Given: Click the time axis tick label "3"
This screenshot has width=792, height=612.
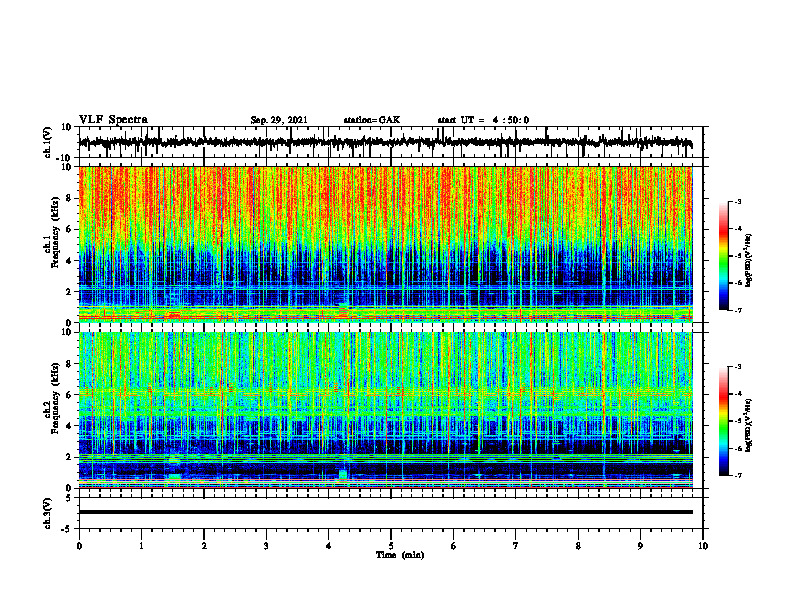Looking at the screenshot, I should (266, 546).
